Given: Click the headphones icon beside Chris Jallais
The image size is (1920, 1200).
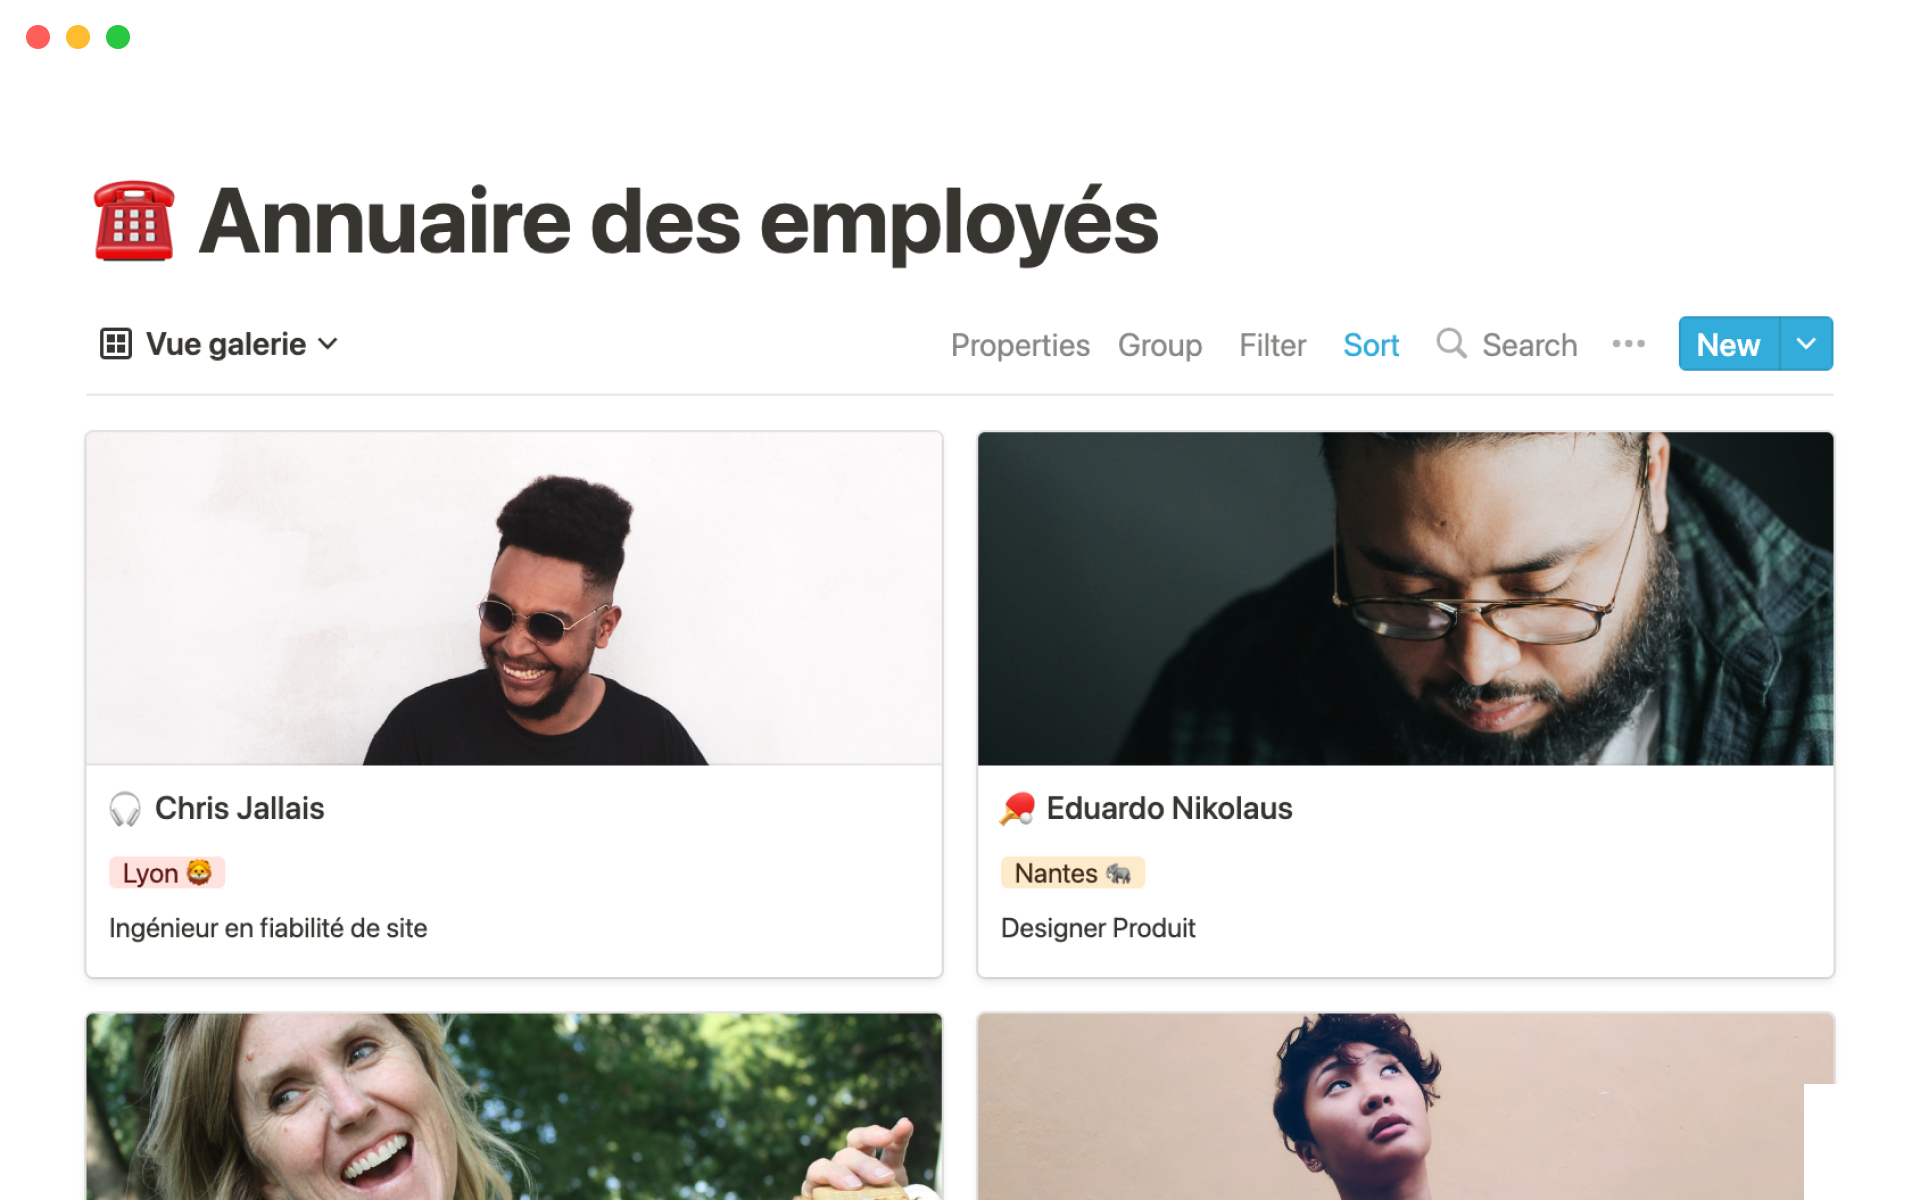Looking at the screenshot, I should [125, 809].
